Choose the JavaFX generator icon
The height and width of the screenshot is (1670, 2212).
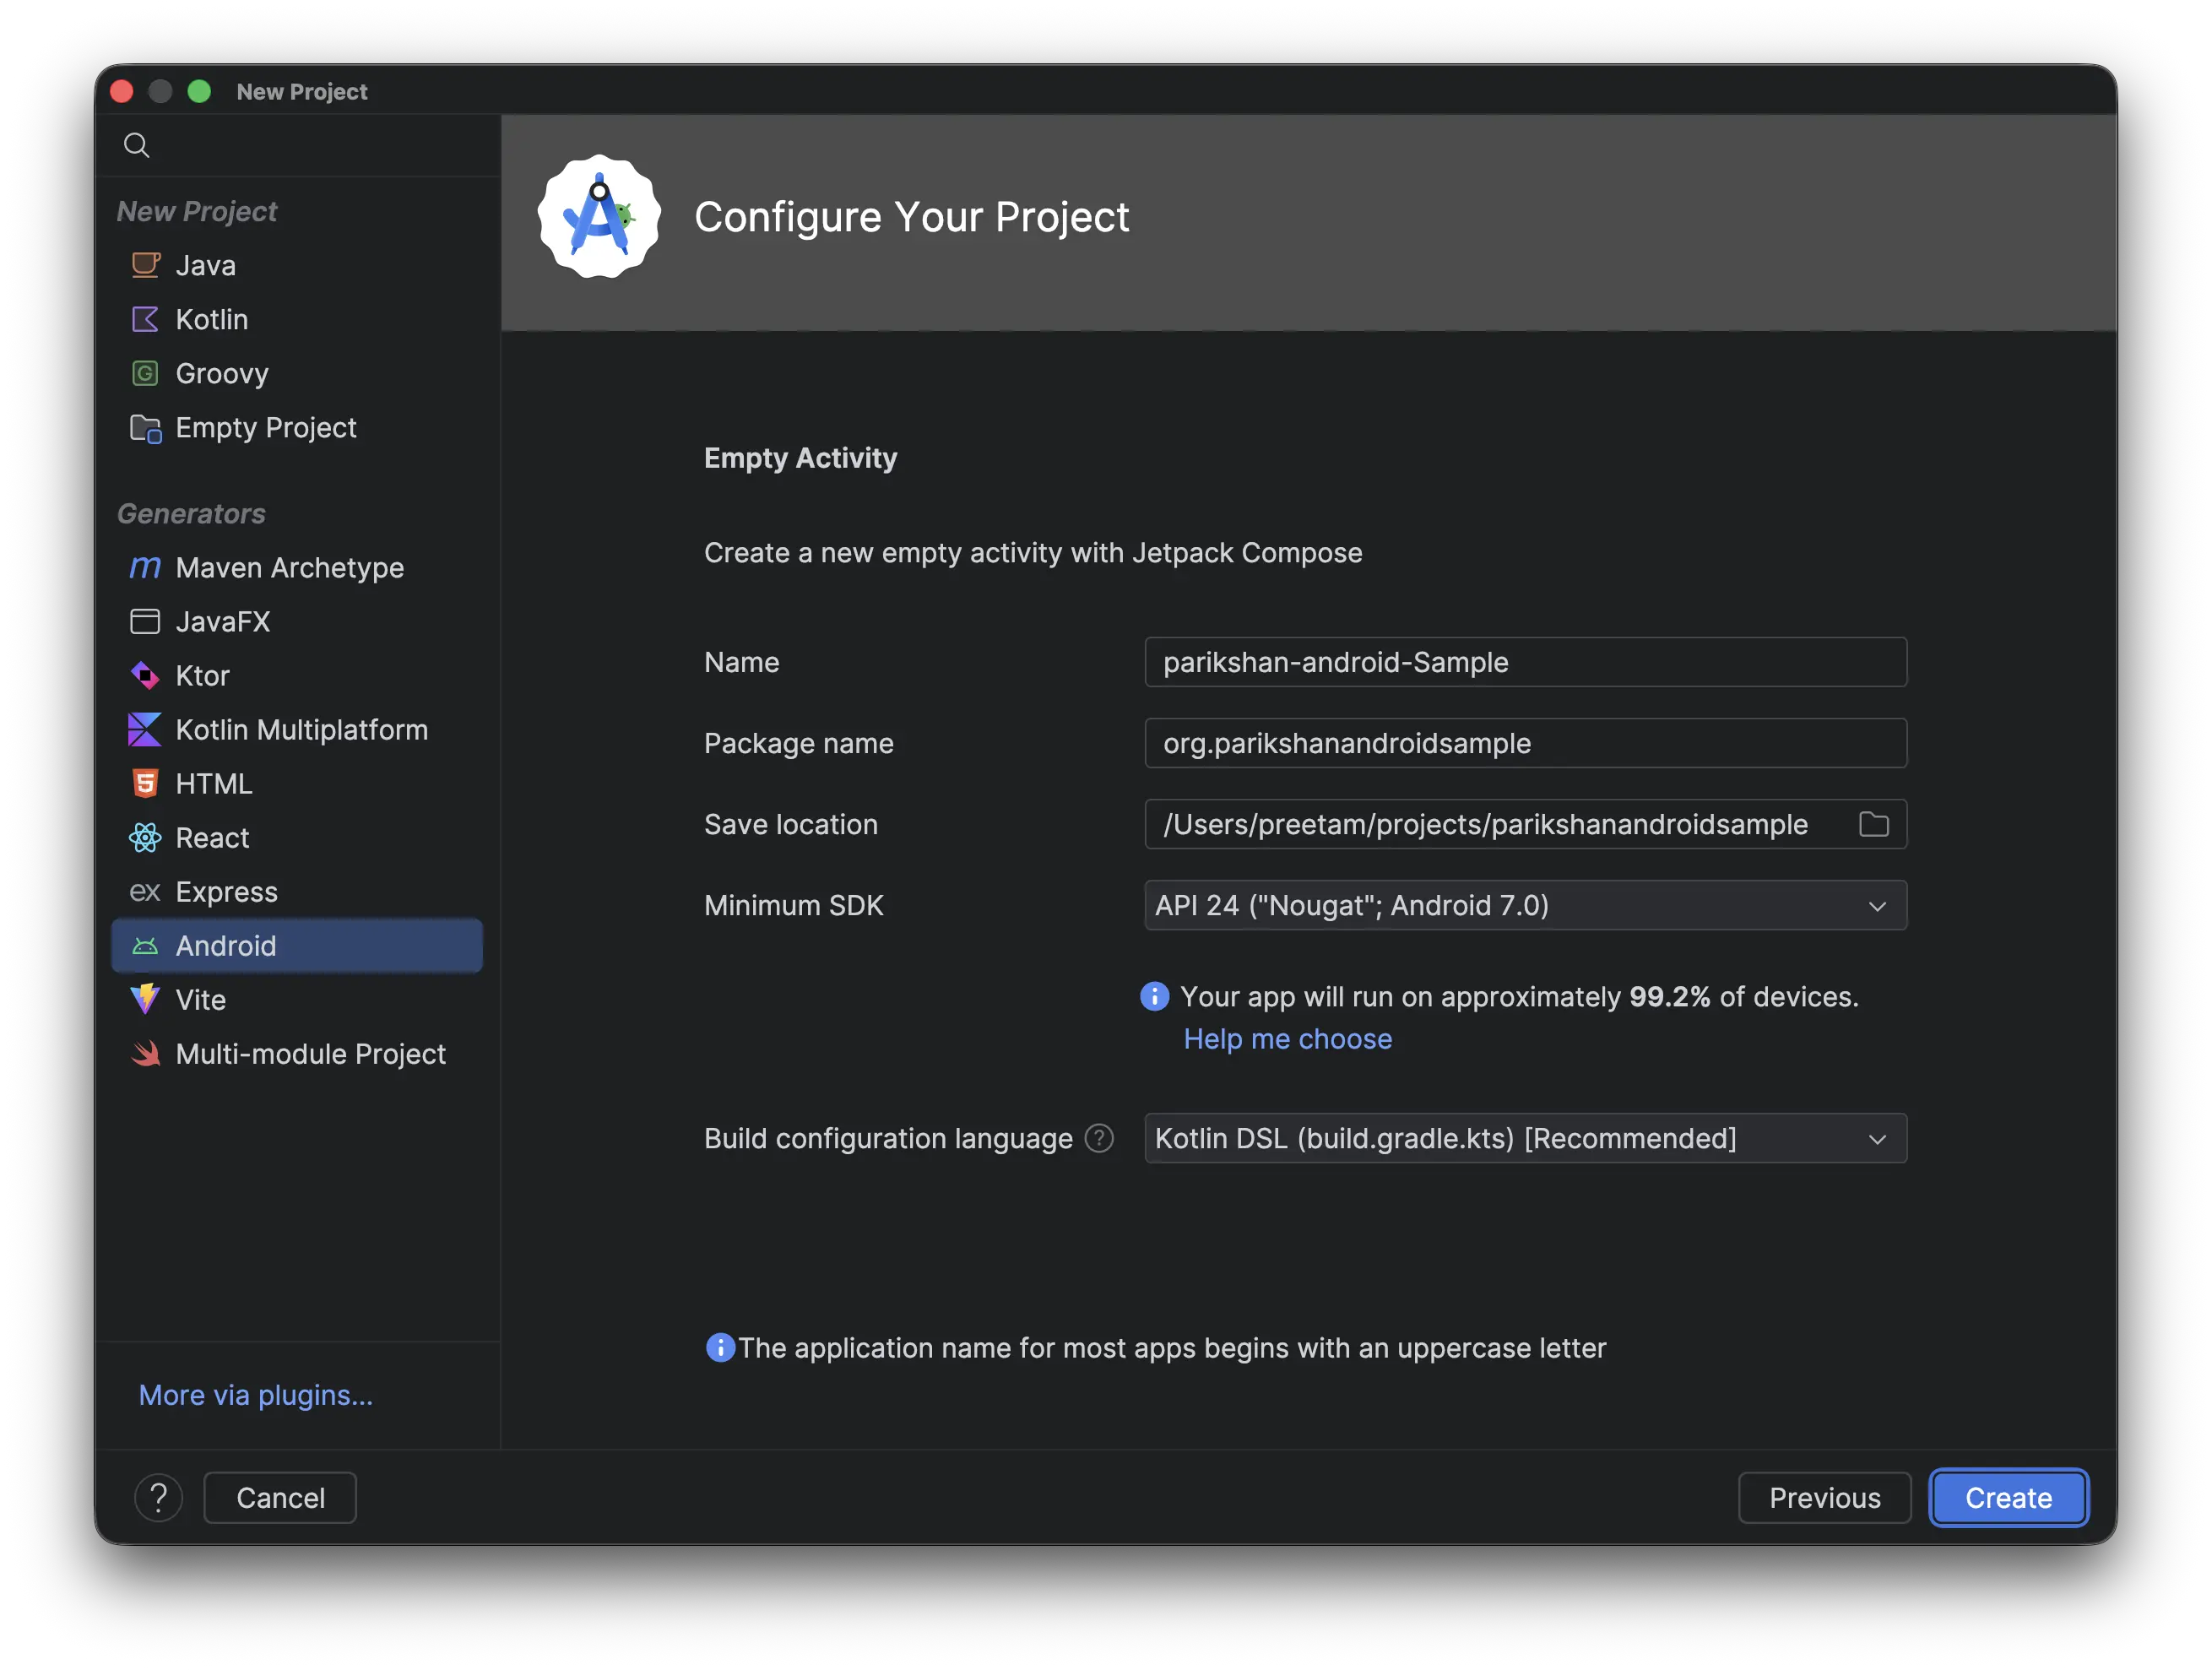(x=145, y=621)
